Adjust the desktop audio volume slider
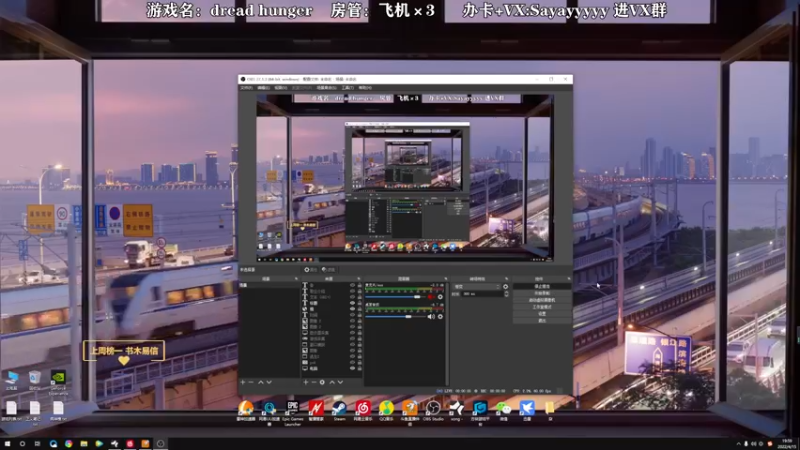The height and width of the screenshot is (450, 800). 396,317
